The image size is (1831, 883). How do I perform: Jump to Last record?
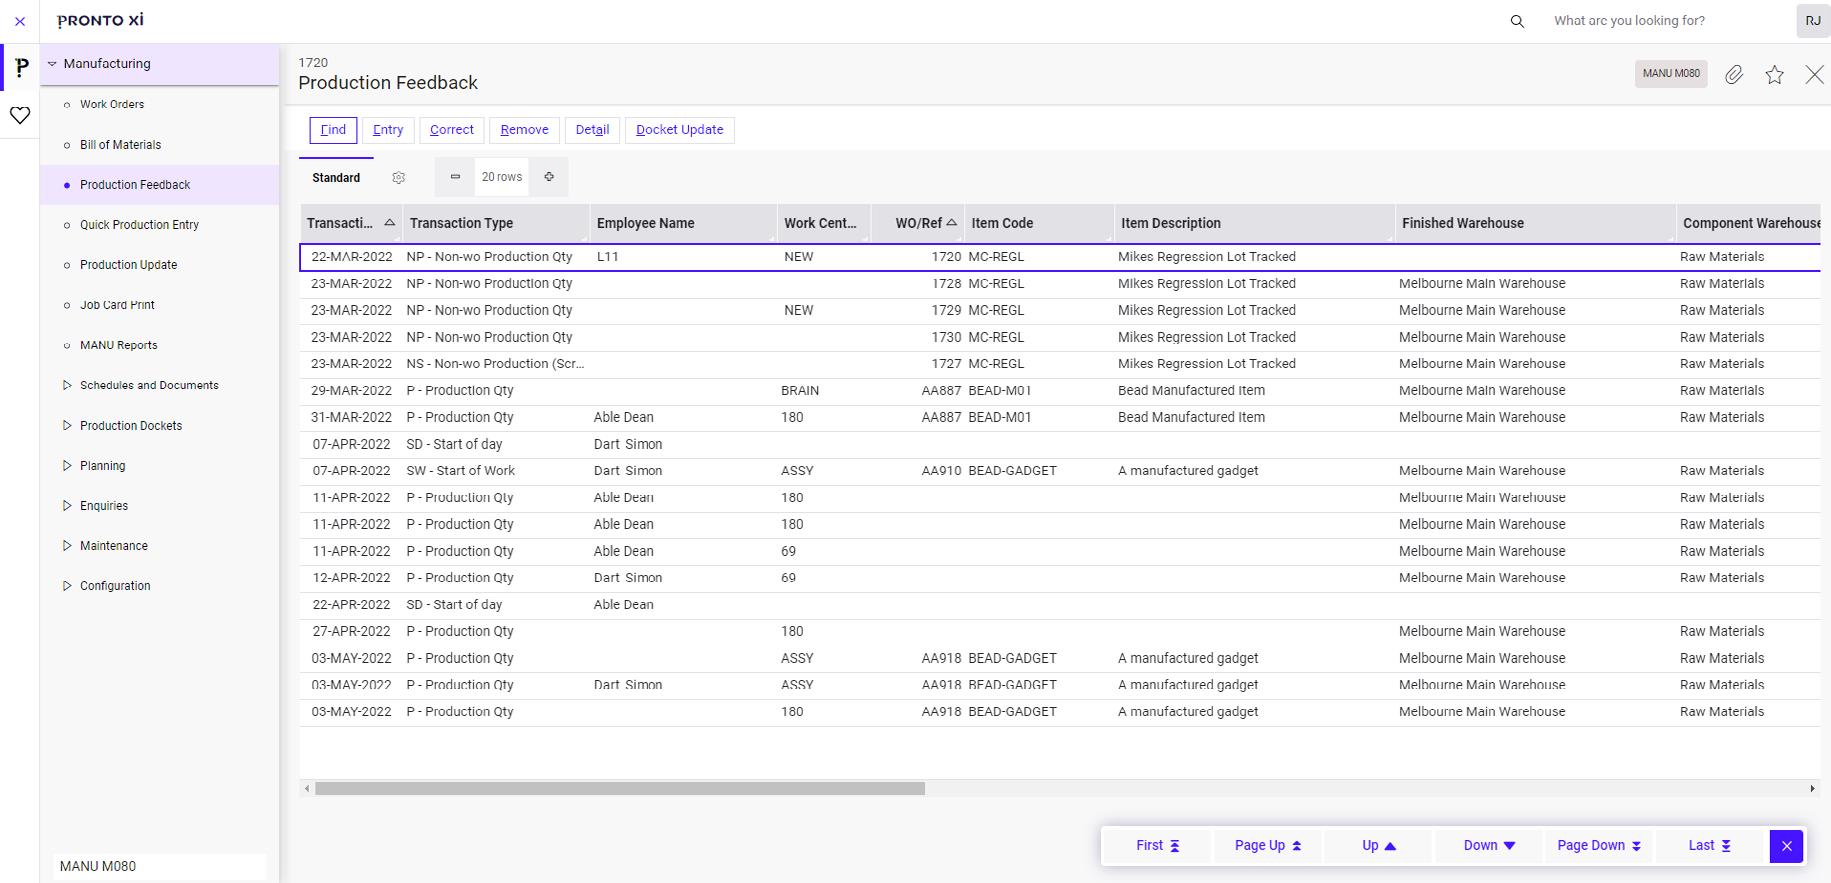pyautogui.click(x=1710, y=846)
